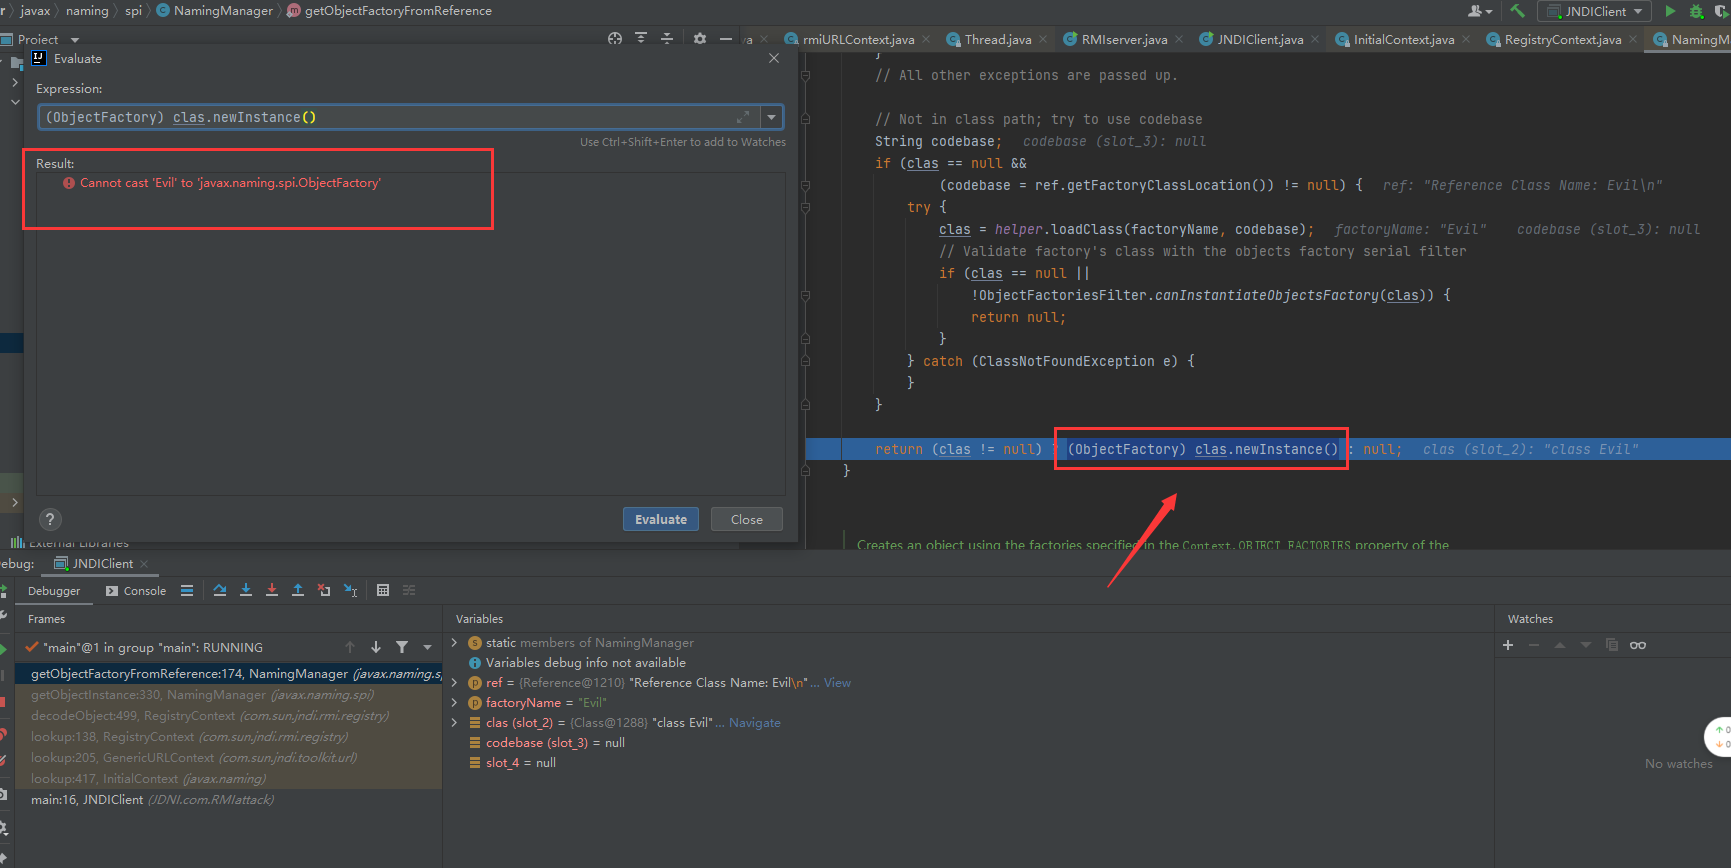Click the help question mark in Evaluate dialog
1731x868 pixels.
(50, 520)
